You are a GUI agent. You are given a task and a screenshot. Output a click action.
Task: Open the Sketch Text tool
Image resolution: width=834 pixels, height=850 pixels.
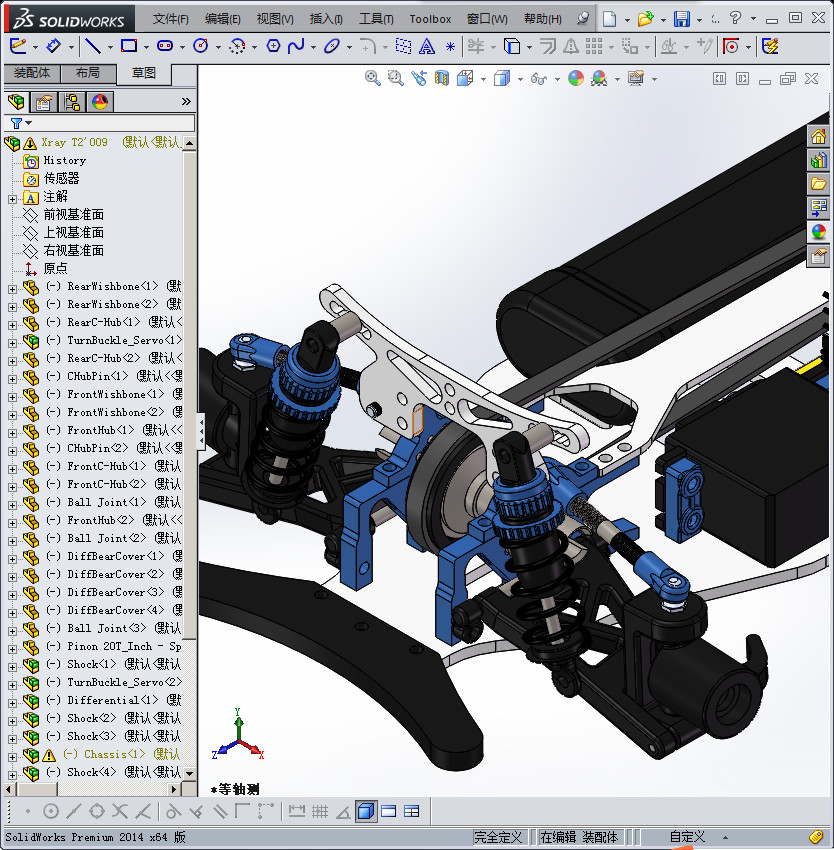[x=427, y=46]
